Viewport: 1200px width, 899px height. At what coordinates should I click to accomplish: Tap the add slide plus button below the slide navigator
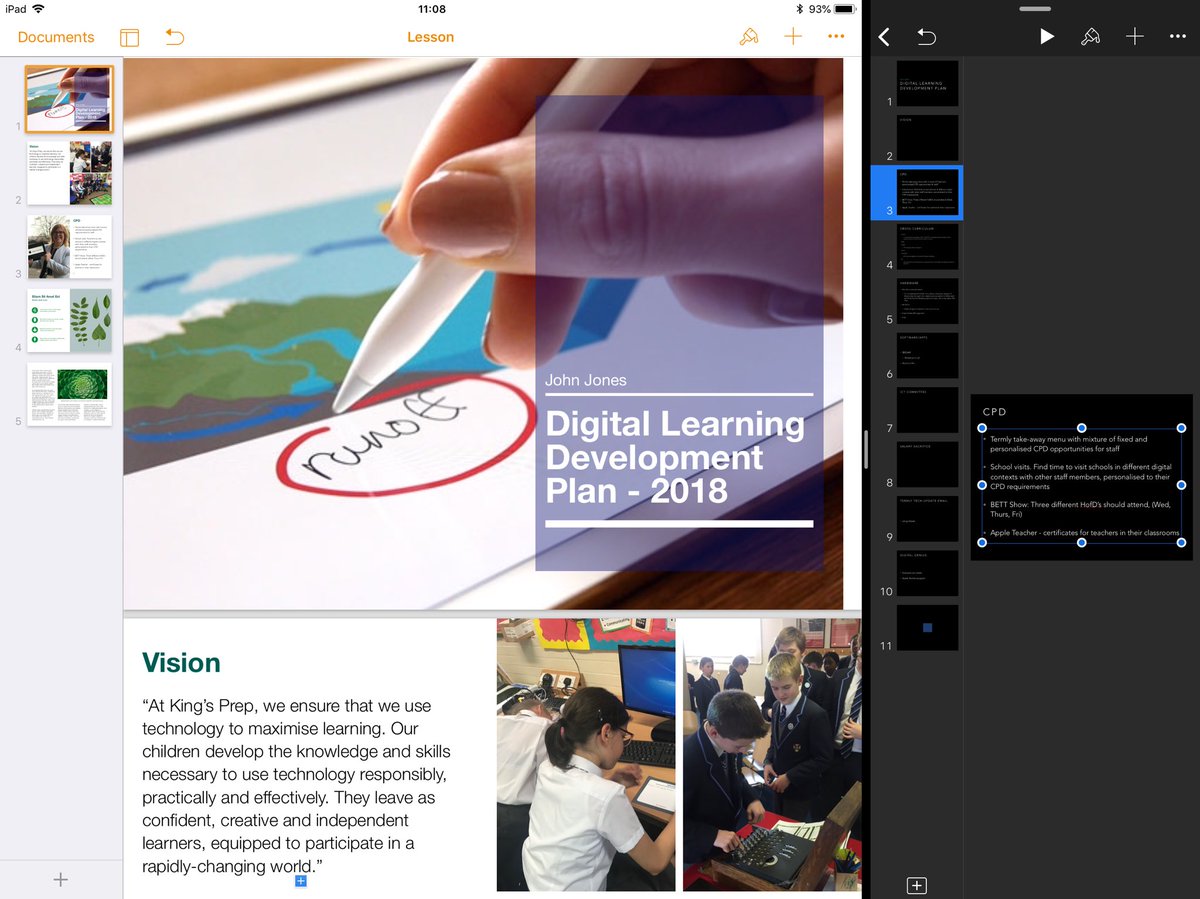916,885
